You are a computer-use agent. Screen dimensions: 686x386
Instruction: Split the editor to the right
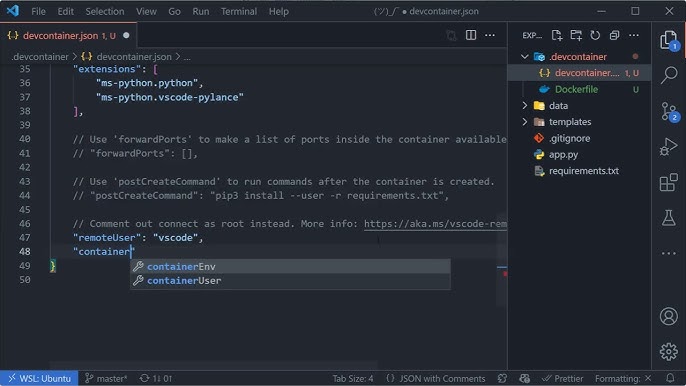click(x=471, y=35)
